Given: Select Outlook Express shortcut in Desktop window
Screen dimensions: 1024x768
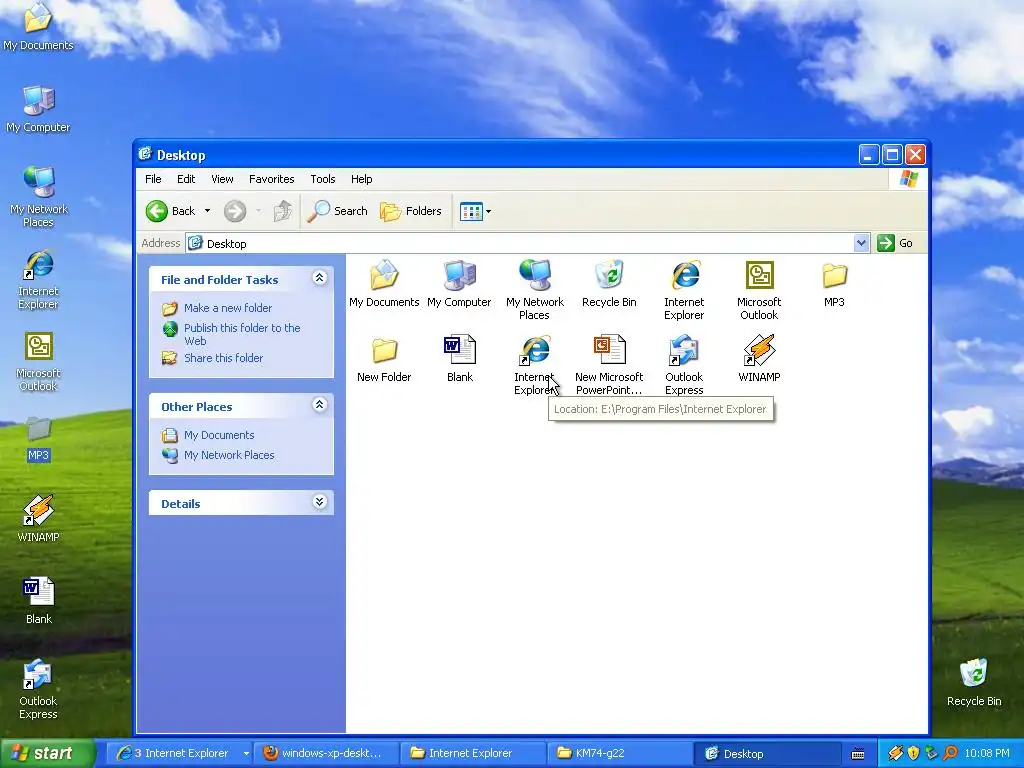Looking at the screenshot, I should (x=684, y=364).
